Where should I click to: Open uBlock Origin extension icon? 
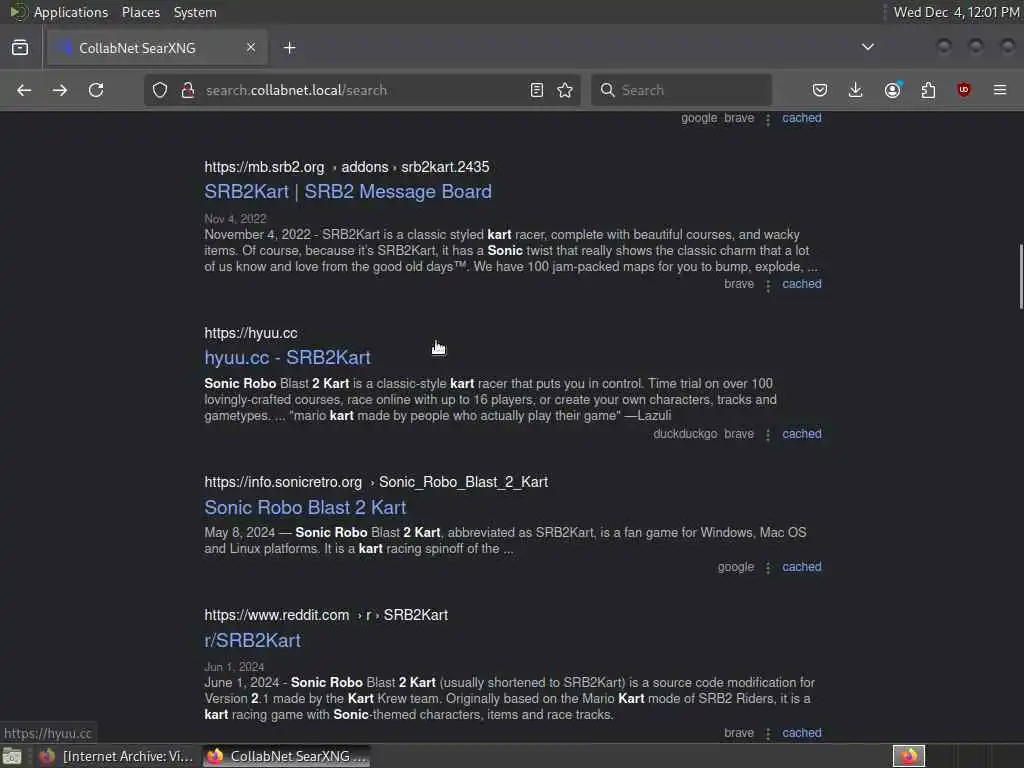963,90
